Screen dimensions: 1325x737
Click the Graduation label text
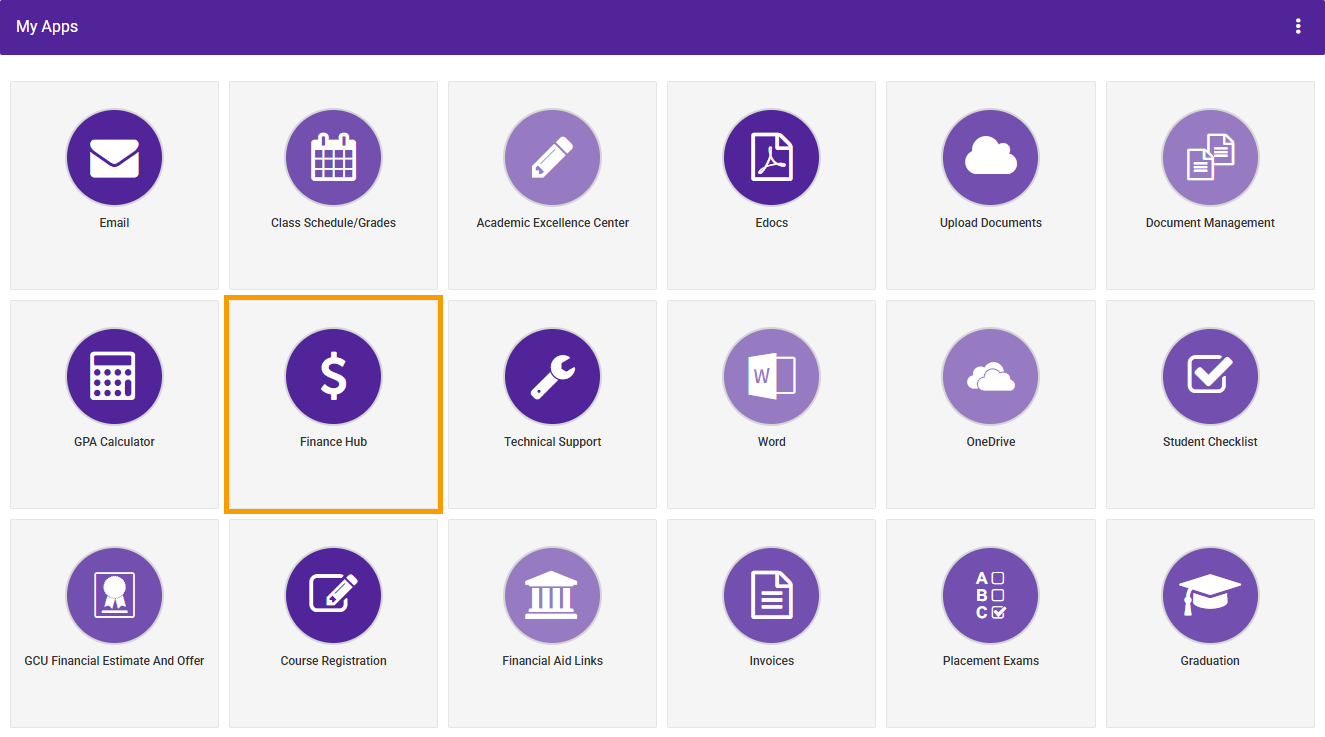pos(1210,661)
